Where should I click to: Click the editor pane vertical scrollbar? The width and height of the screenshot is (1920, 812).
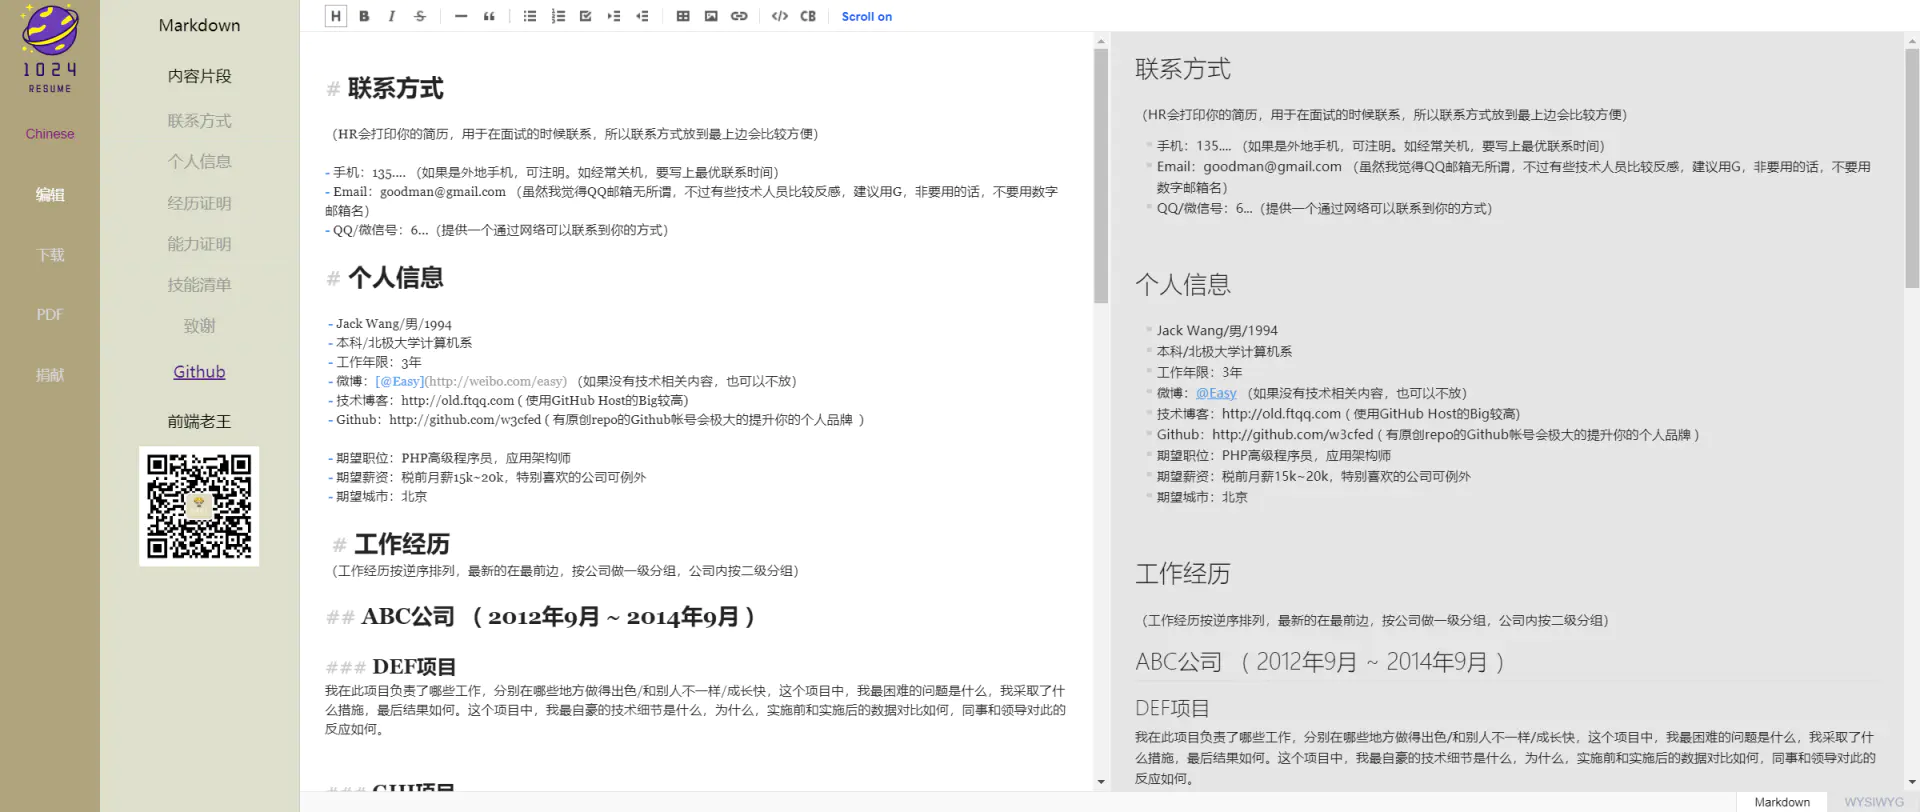click(1101, 175)
